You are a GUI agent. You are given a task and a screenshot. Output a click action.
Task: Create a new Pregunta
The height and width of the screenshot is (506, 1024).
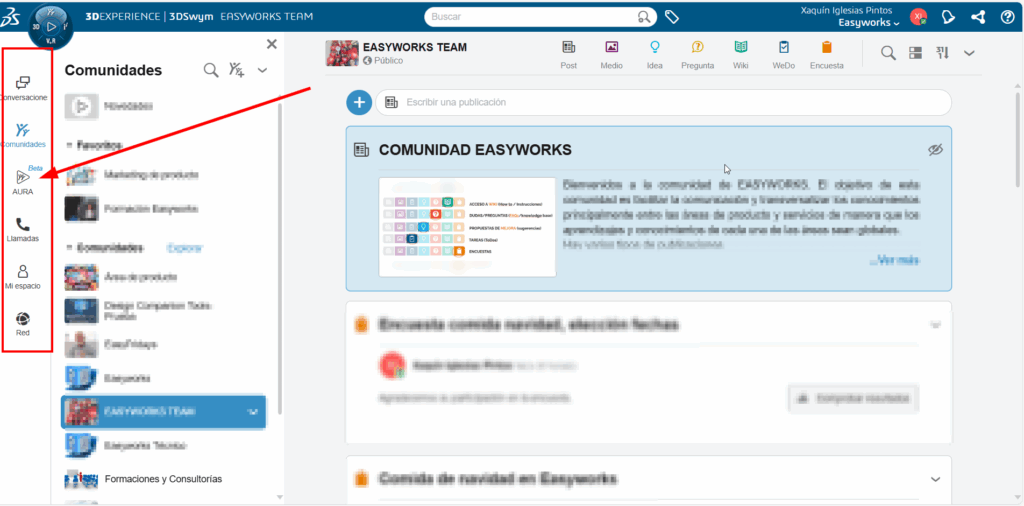click(697, 54)
